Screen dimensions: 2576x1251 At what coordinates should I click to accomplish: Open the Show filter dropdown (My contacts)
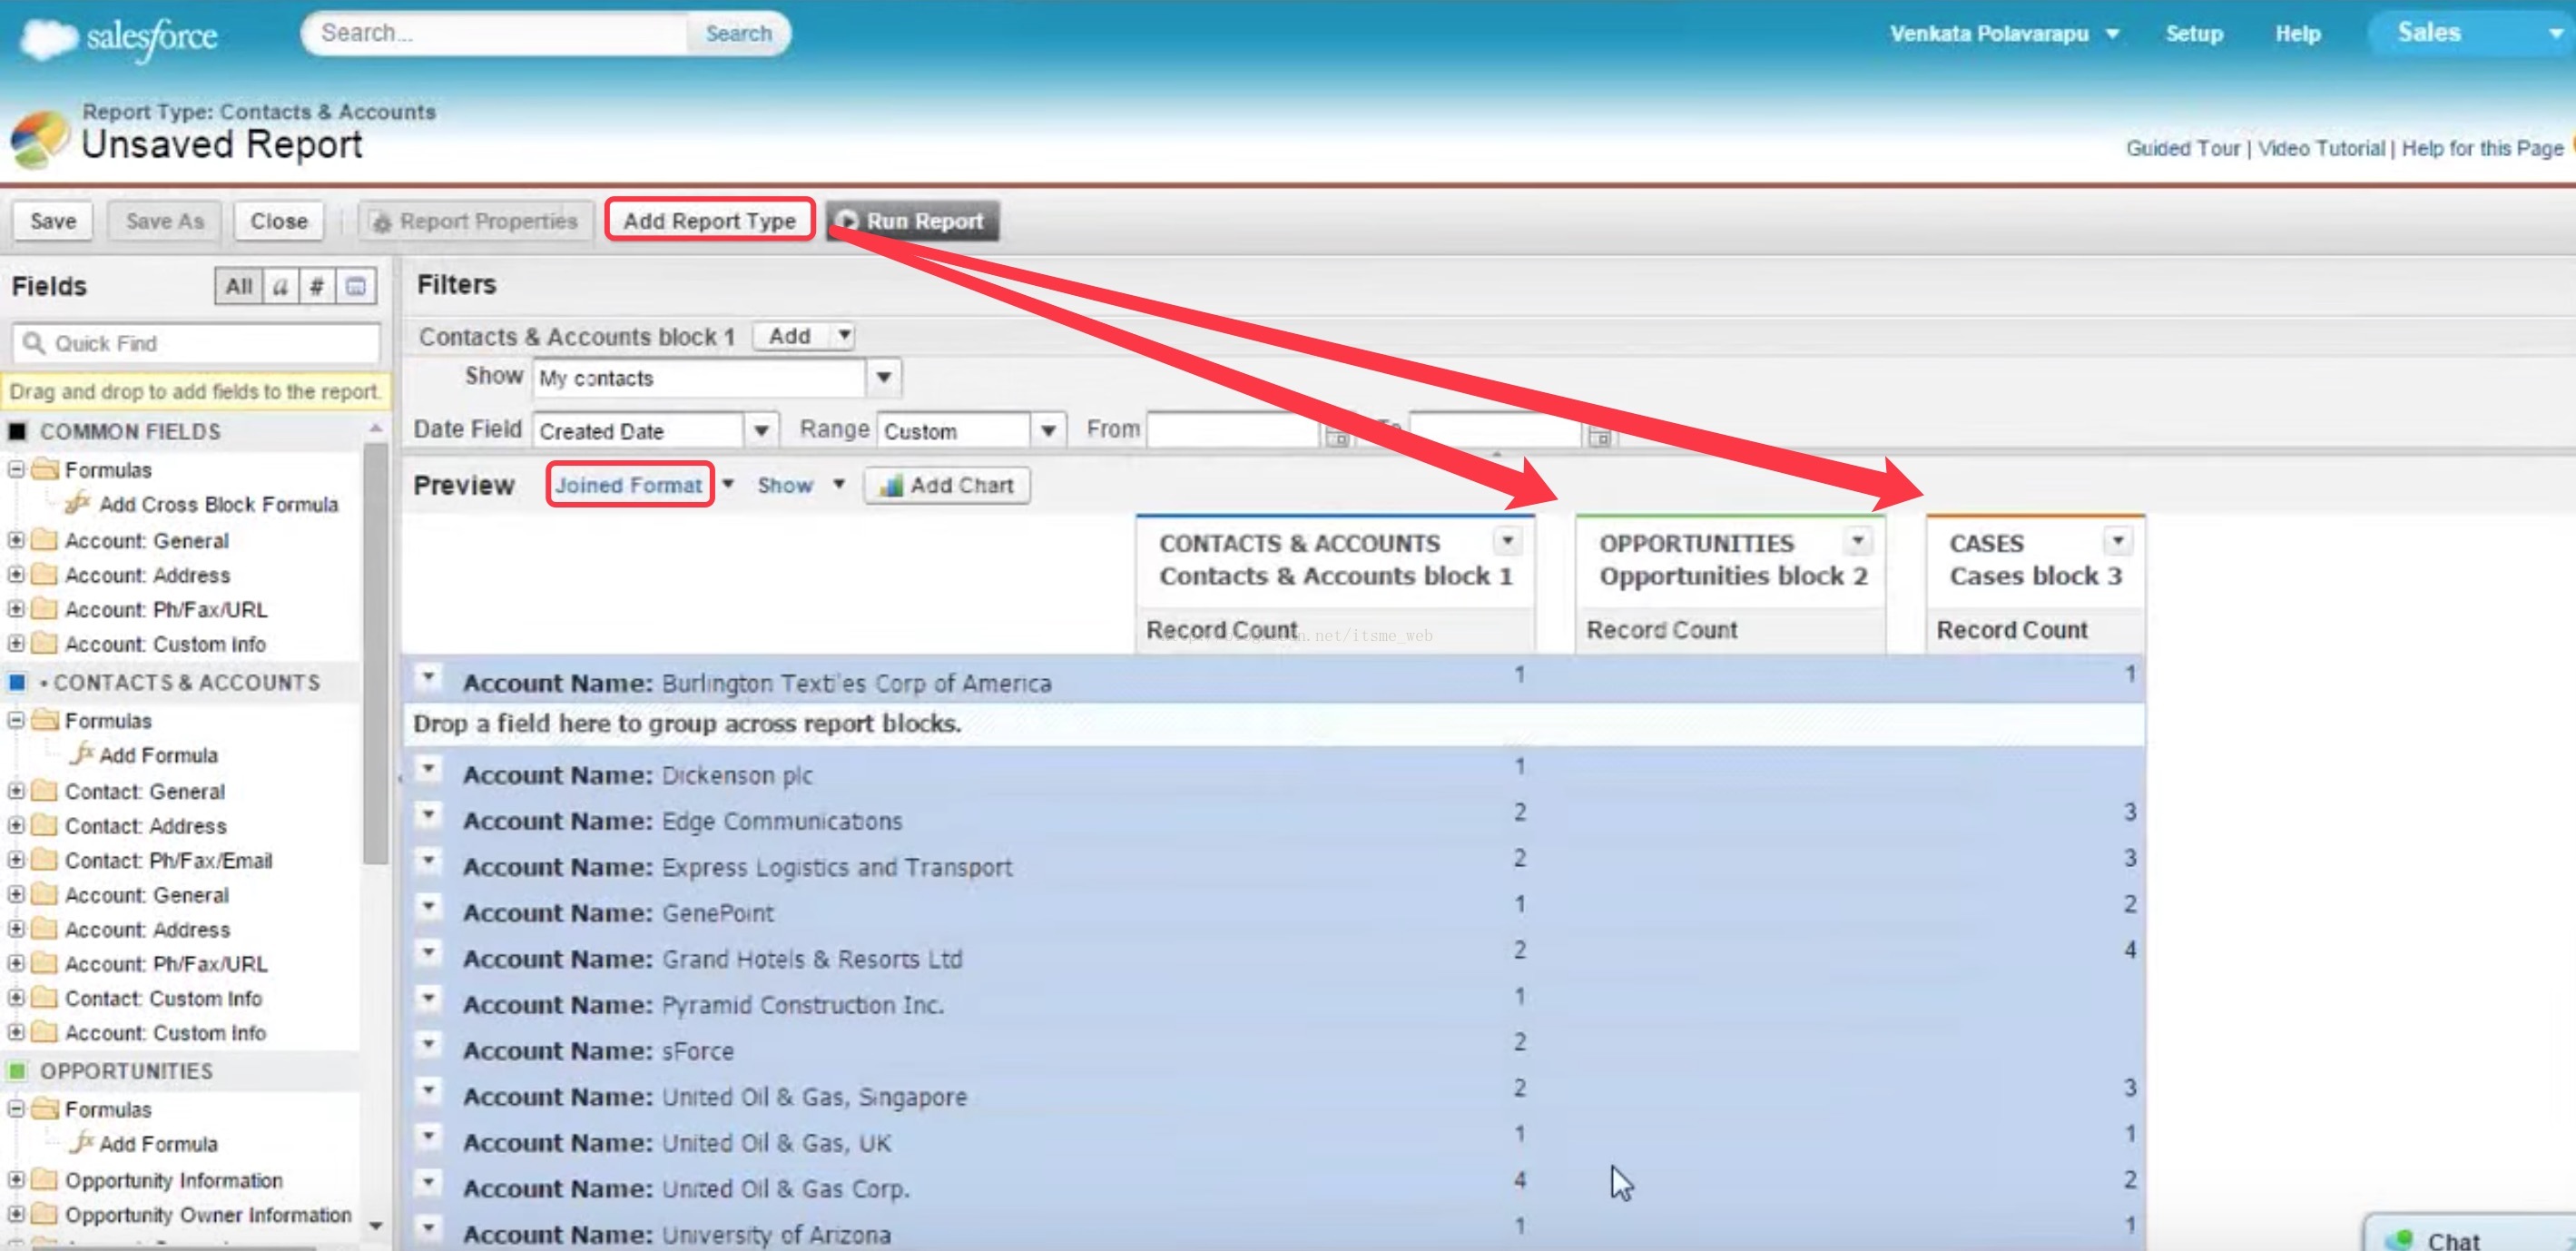point(883,378)
